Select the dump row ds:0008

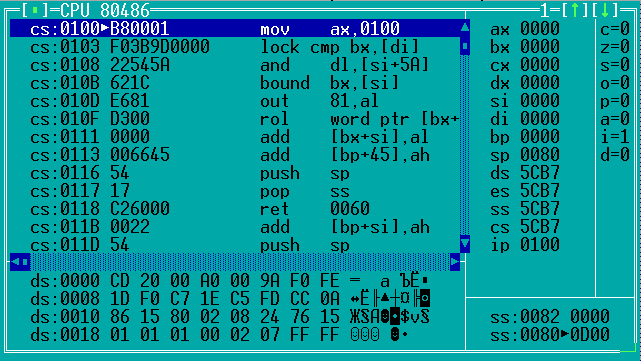230,298
